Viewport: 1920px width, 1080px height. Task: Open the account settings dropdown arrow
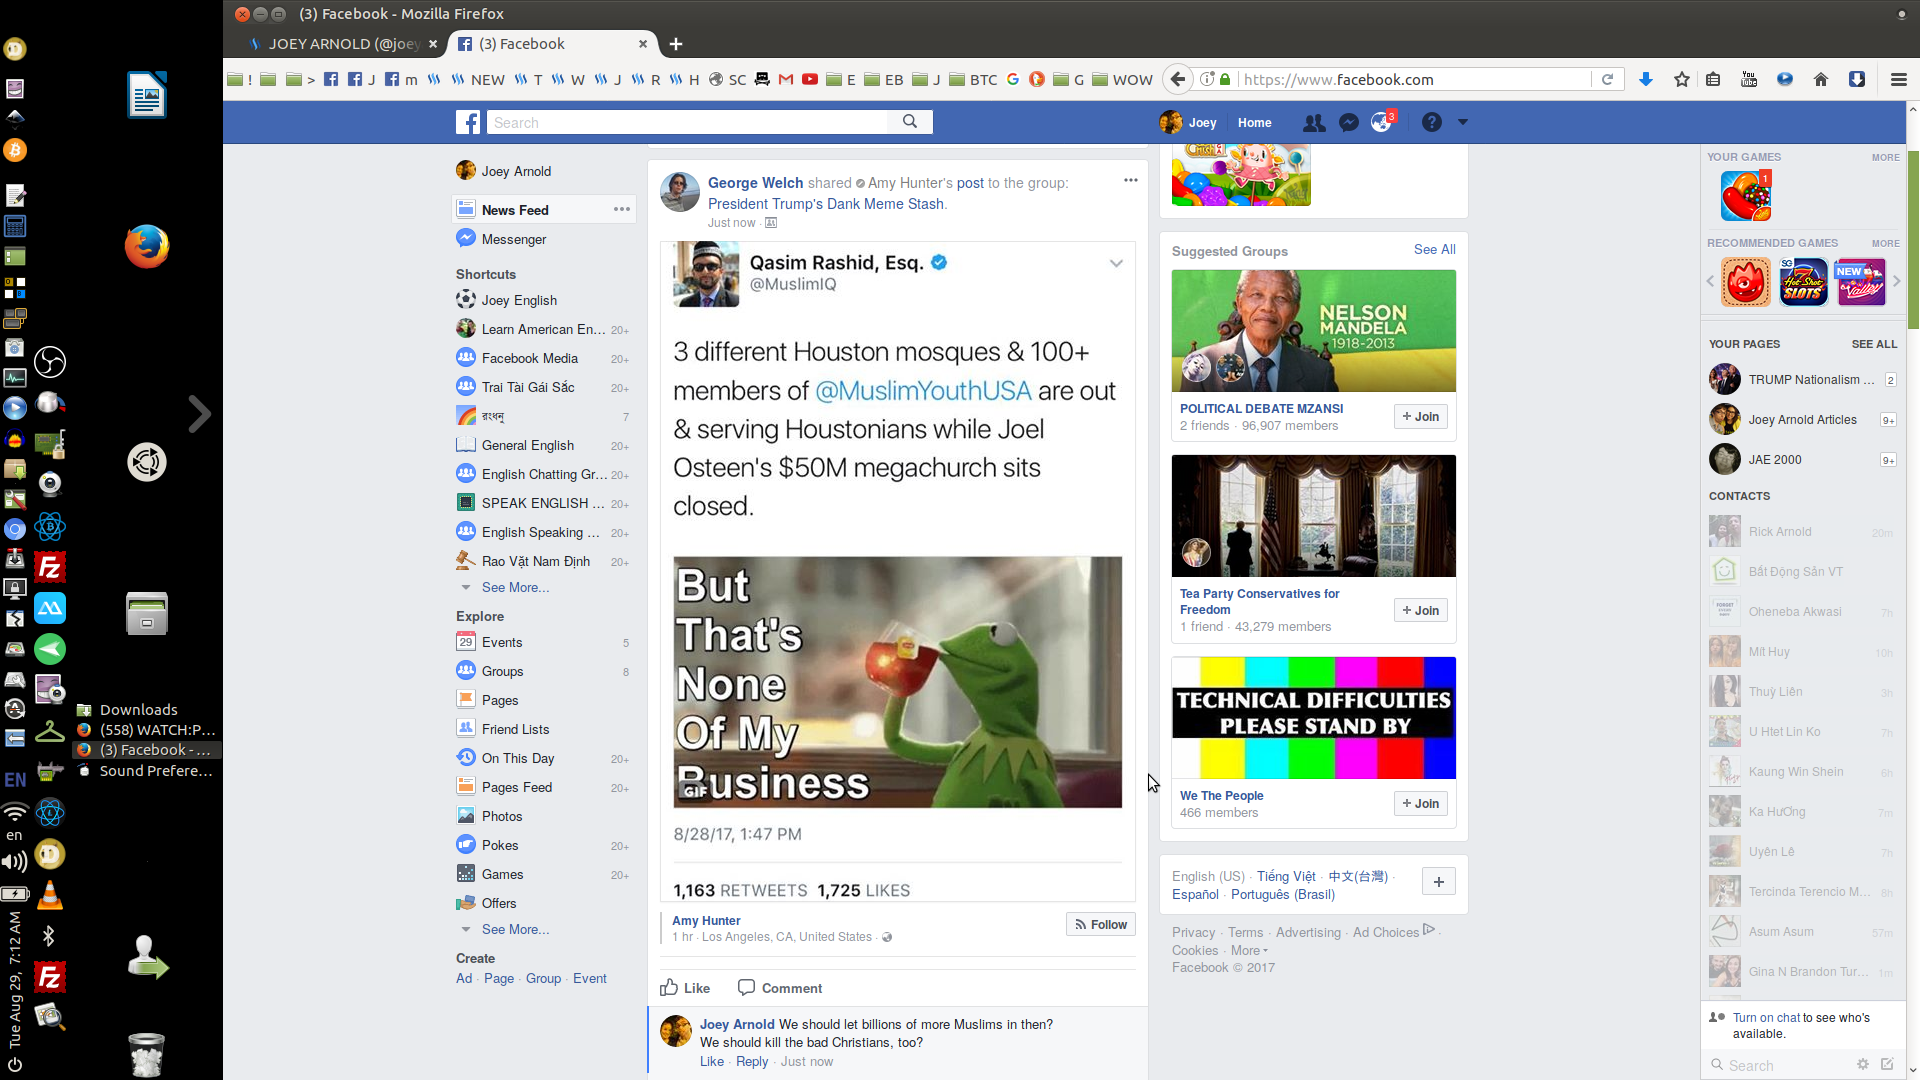[1463, 122]
